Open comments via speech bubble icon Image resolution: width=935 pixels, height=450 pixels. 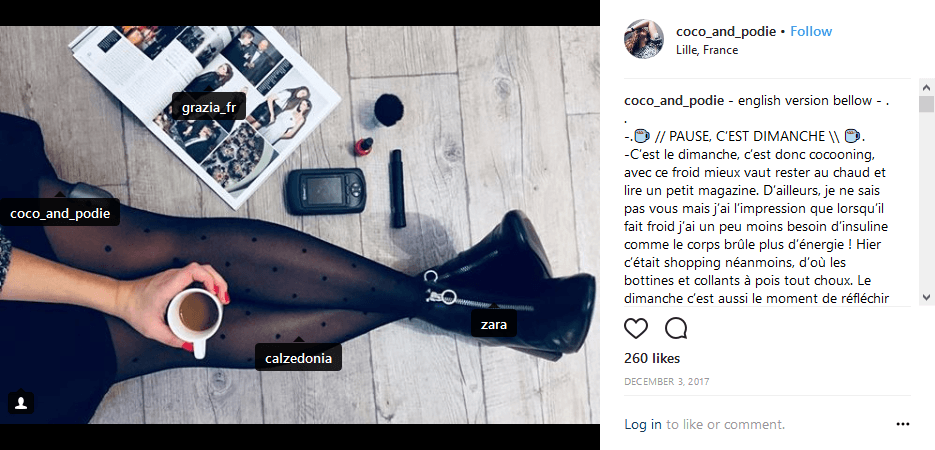tap(676, 328)
